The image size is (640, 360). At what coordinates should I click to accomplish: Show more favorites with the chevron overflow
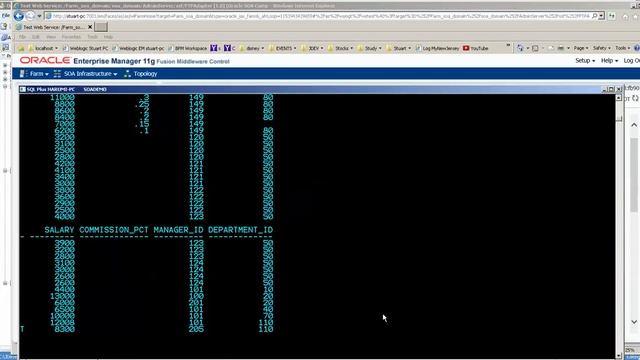pyautogui.click(x=508, y=46)
